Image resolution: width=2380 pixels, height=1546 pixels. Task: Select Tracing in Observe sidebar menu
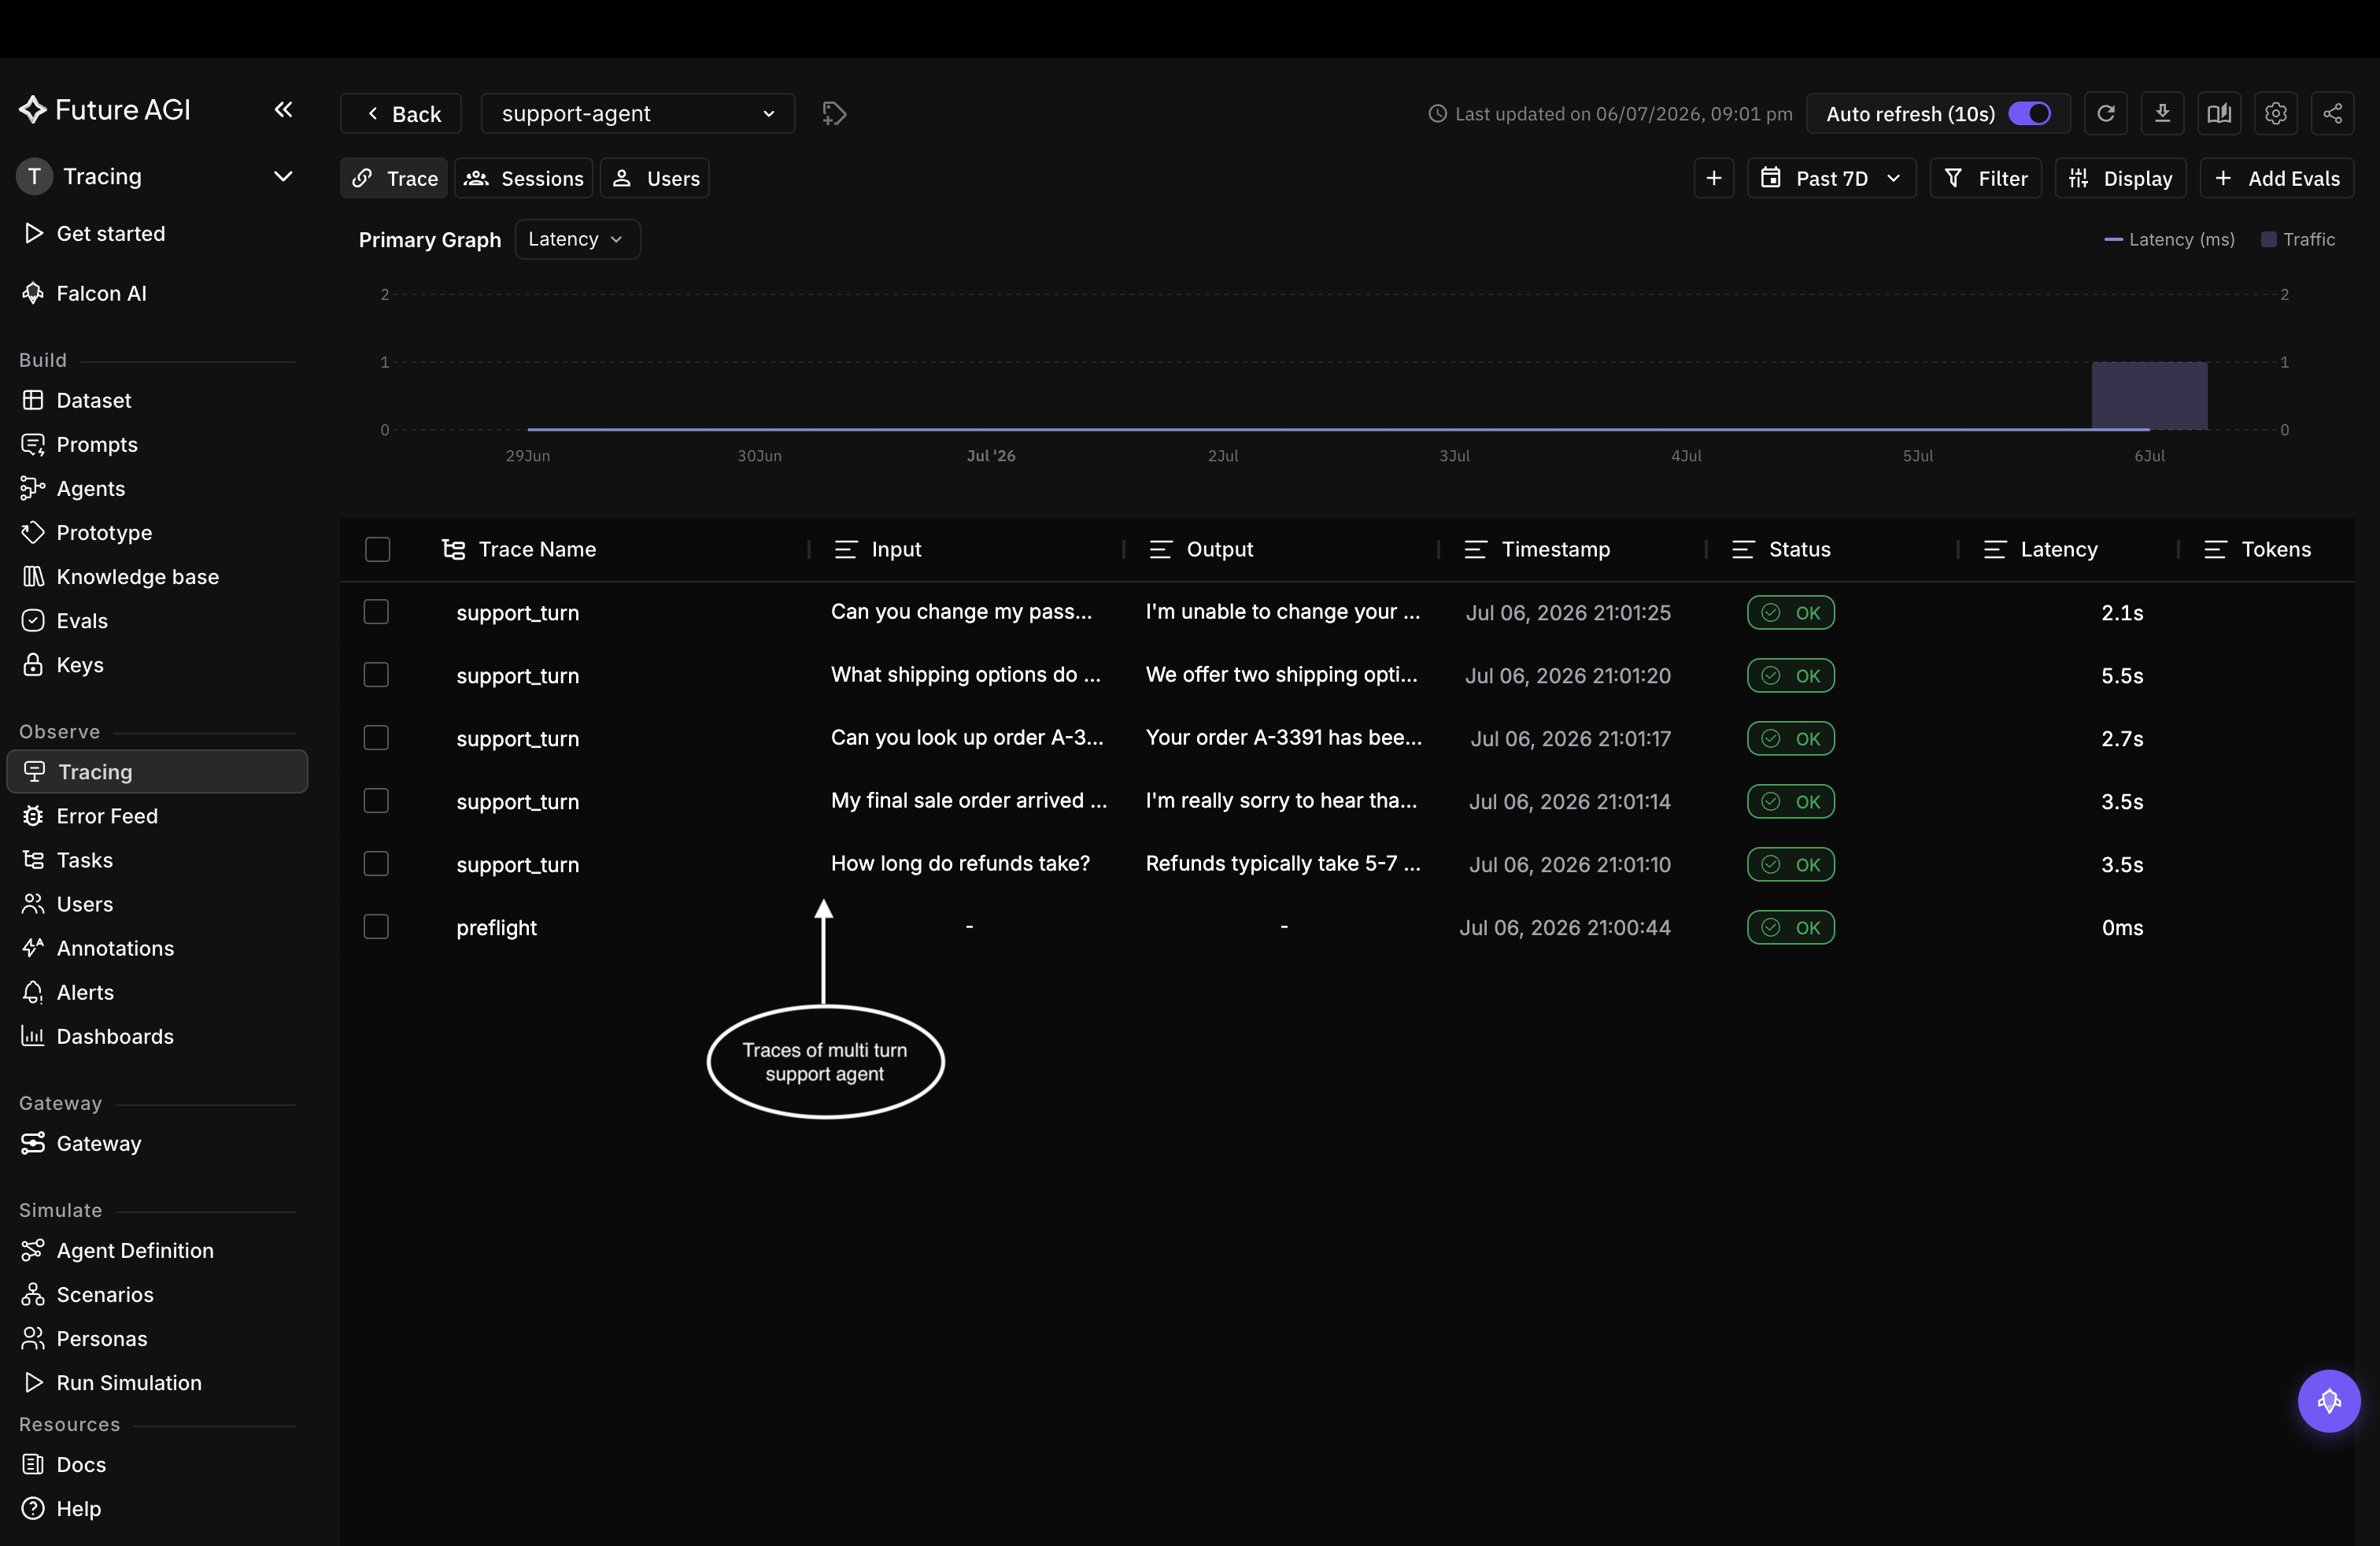[157, 772]
